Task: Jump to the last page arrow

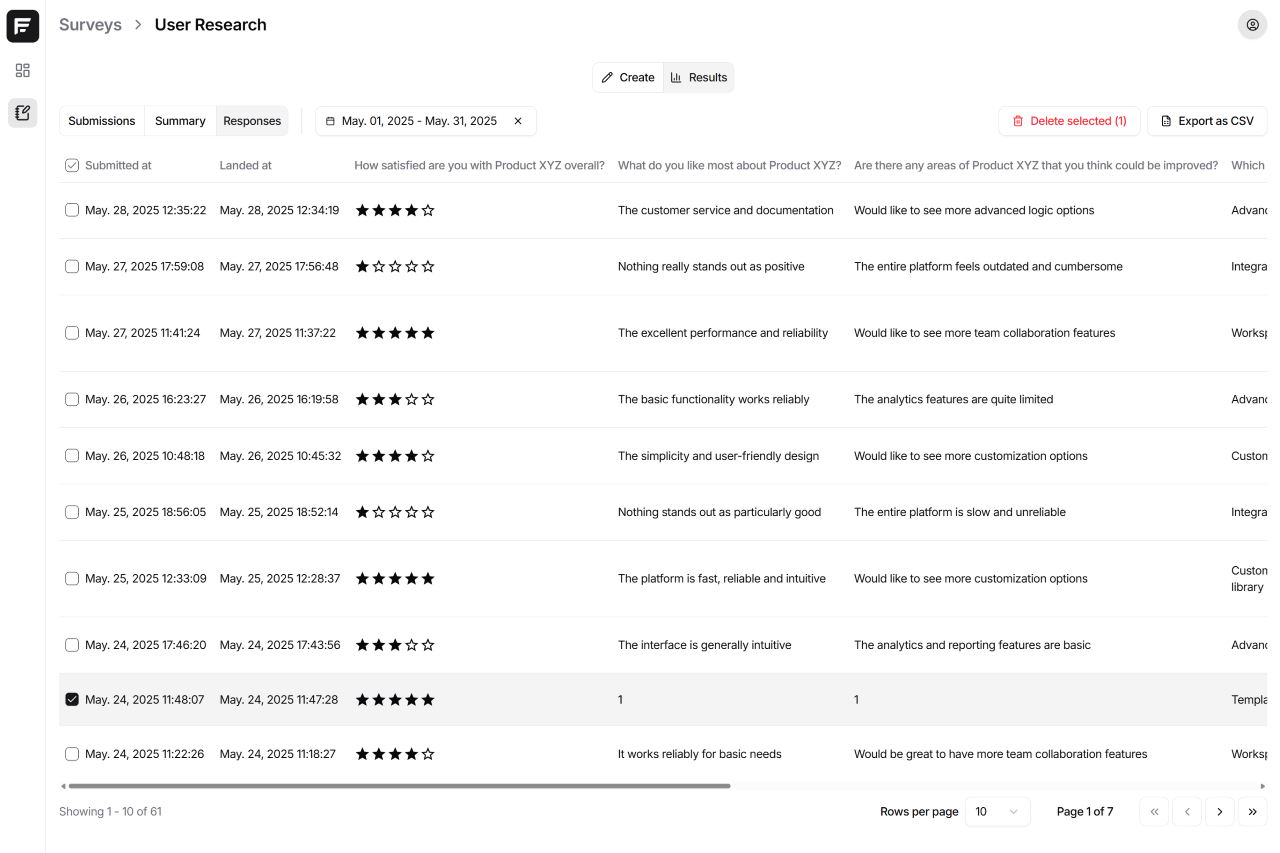Action: click(x=1252, y=812)
